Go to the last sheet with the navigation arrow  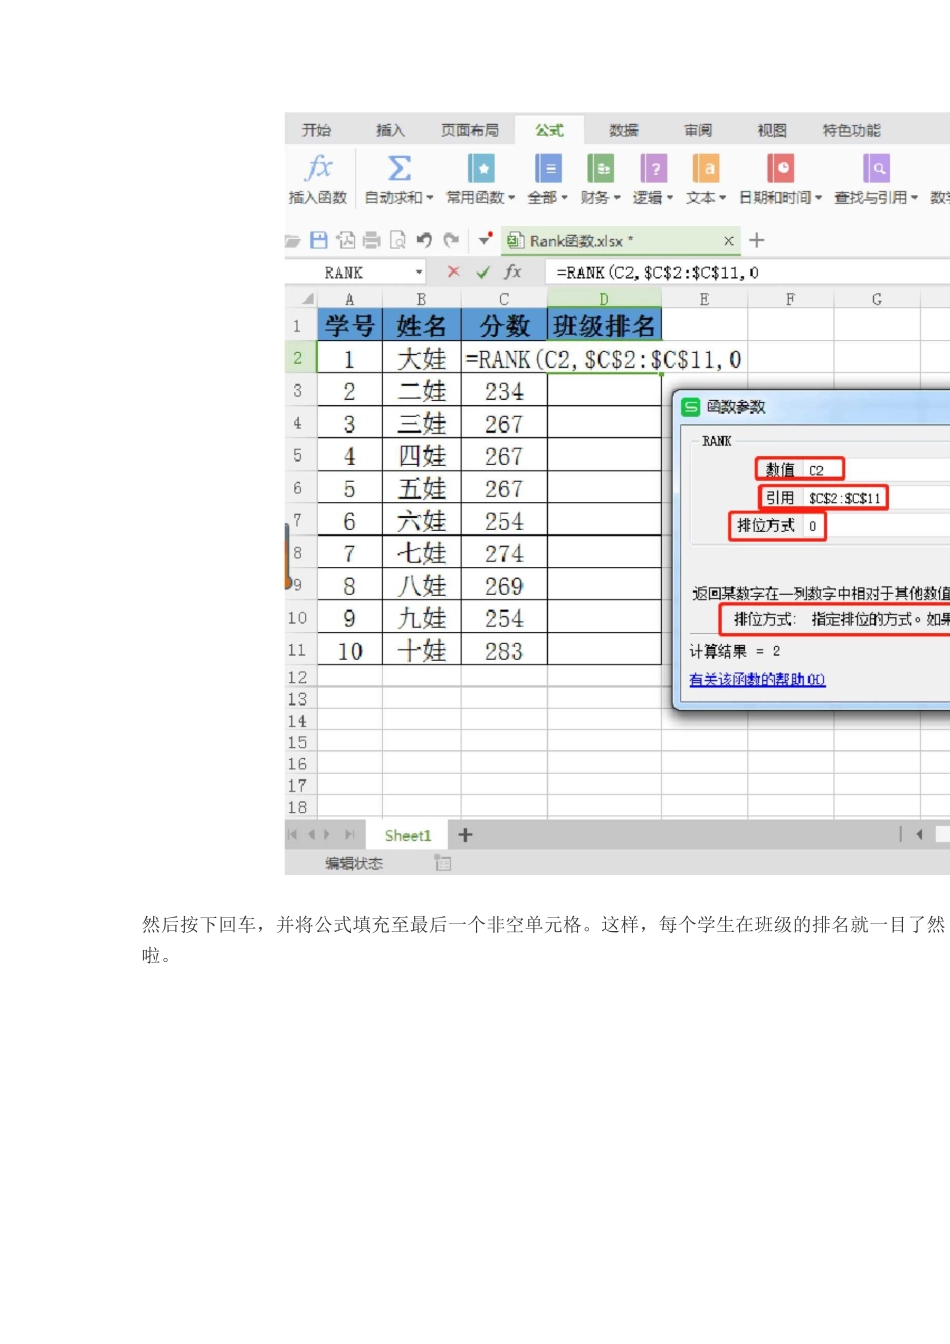(350, 834)
